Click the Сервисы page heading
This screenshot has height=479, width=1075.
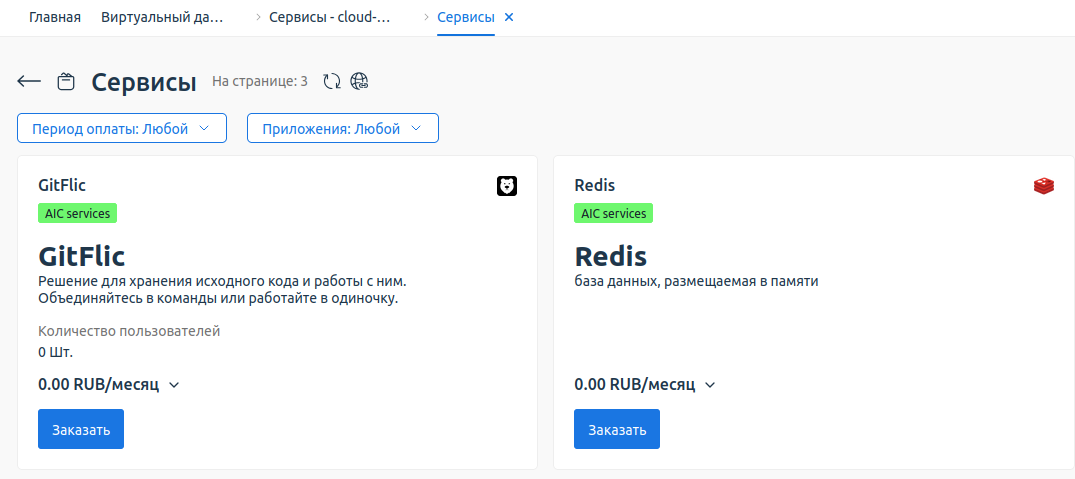[x=144, y=82]
